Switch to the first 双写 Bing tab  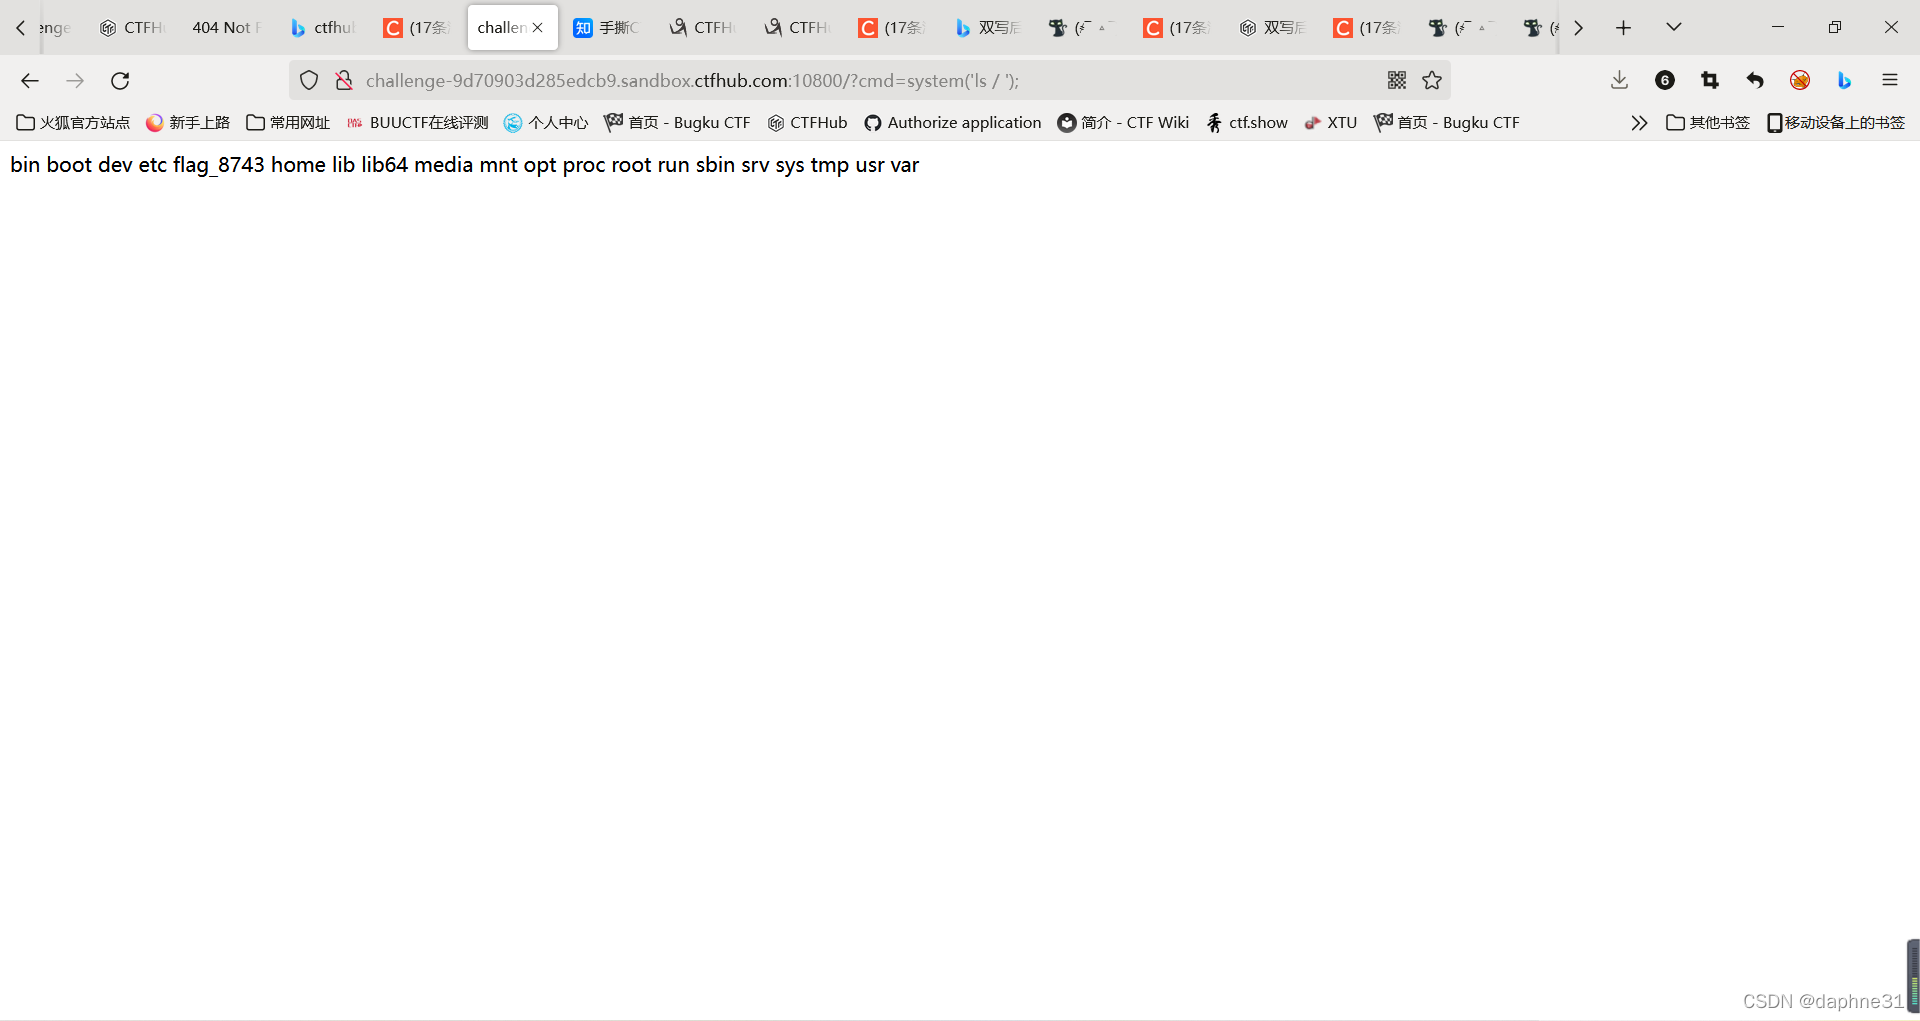987,28
